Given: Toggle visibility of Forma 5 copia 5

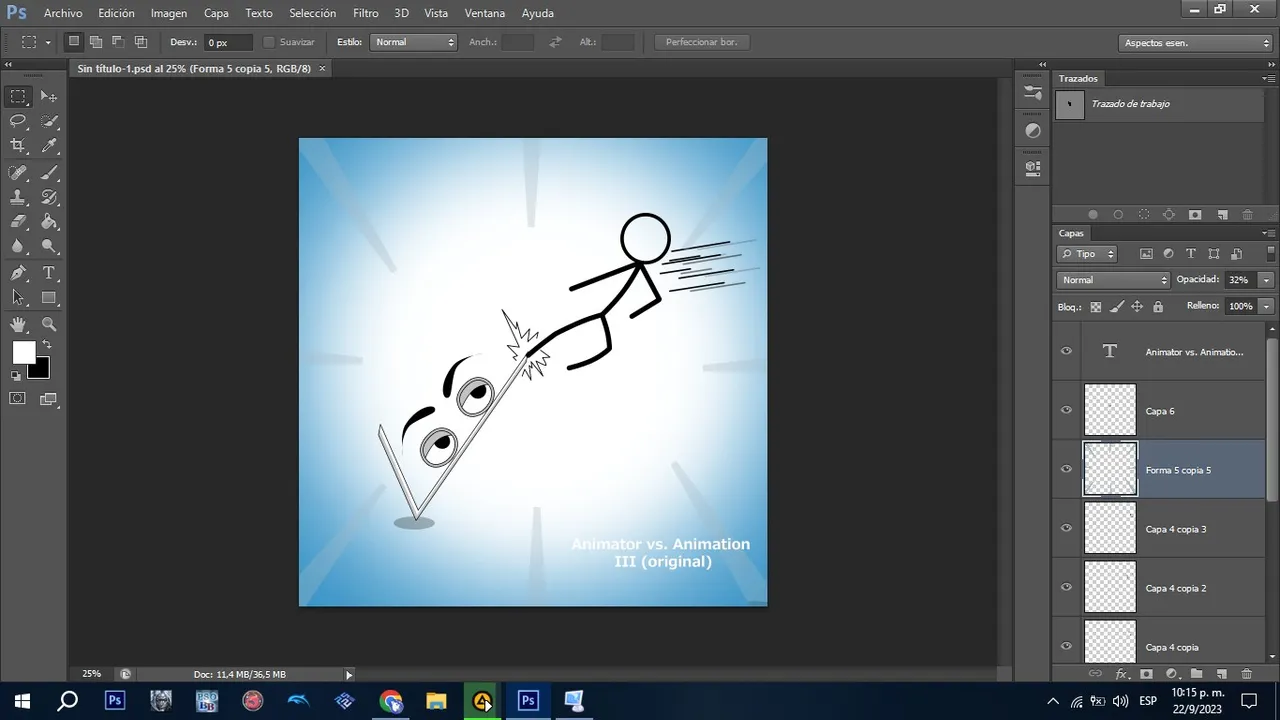Looking at the screenshot, I should coord(1066,469).
